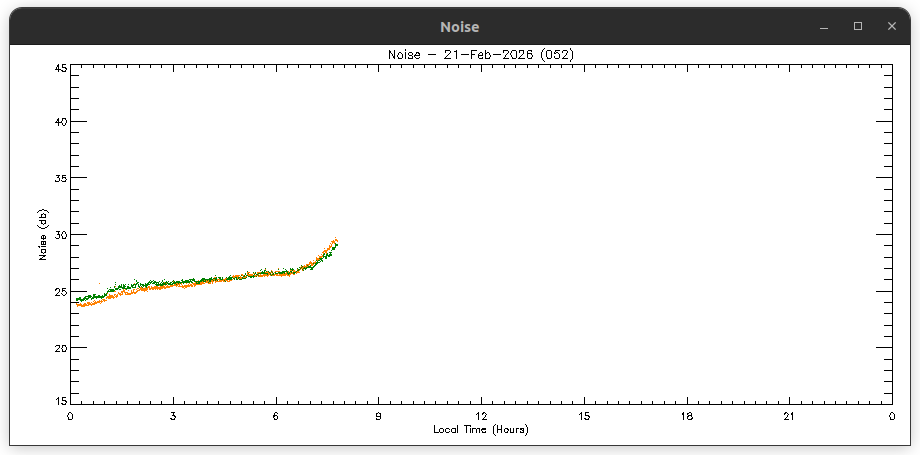Click the plot title with the date 21-Feb-2026
Image resolution: width=920 pixels, height=455 pixels.
(x=480, y=54)
